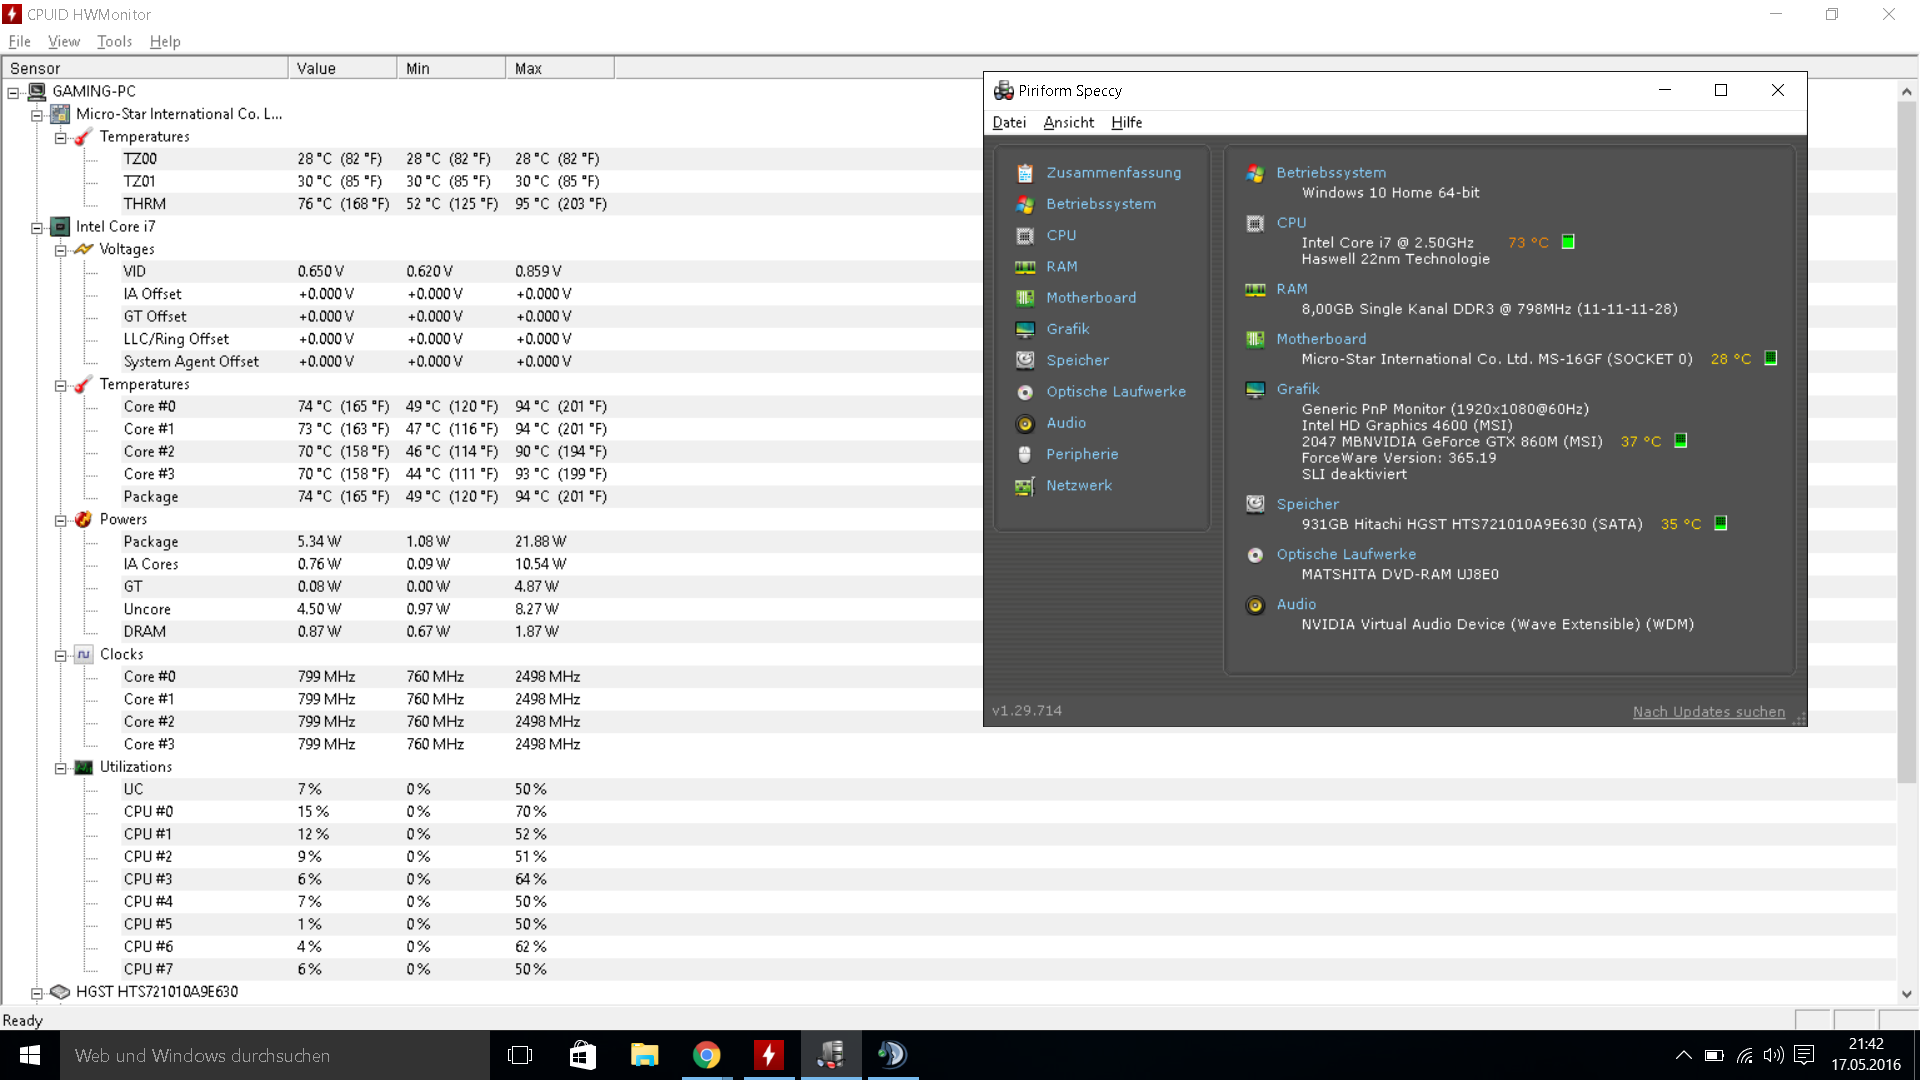
Task: Click the Betriebssystem Windows-flag icon in Speccy sidebar
Action: [1025, 204]
